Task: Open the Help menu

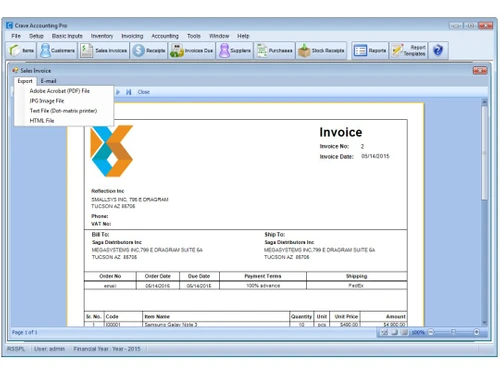Action: pos(243,36)
